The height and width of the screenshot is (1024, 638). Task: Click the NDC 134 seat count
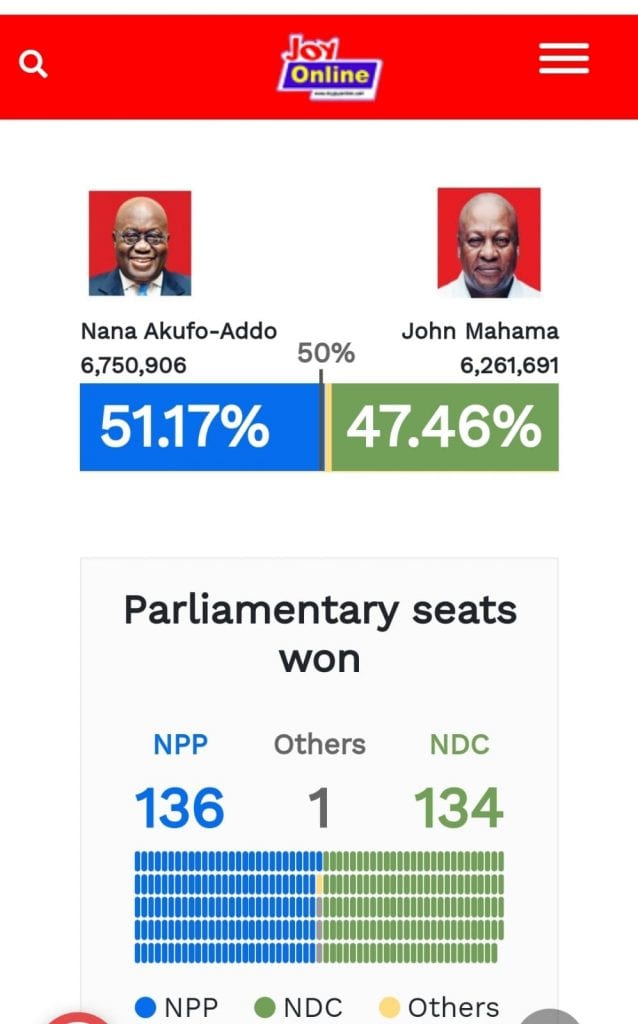(x=459, y=808)
